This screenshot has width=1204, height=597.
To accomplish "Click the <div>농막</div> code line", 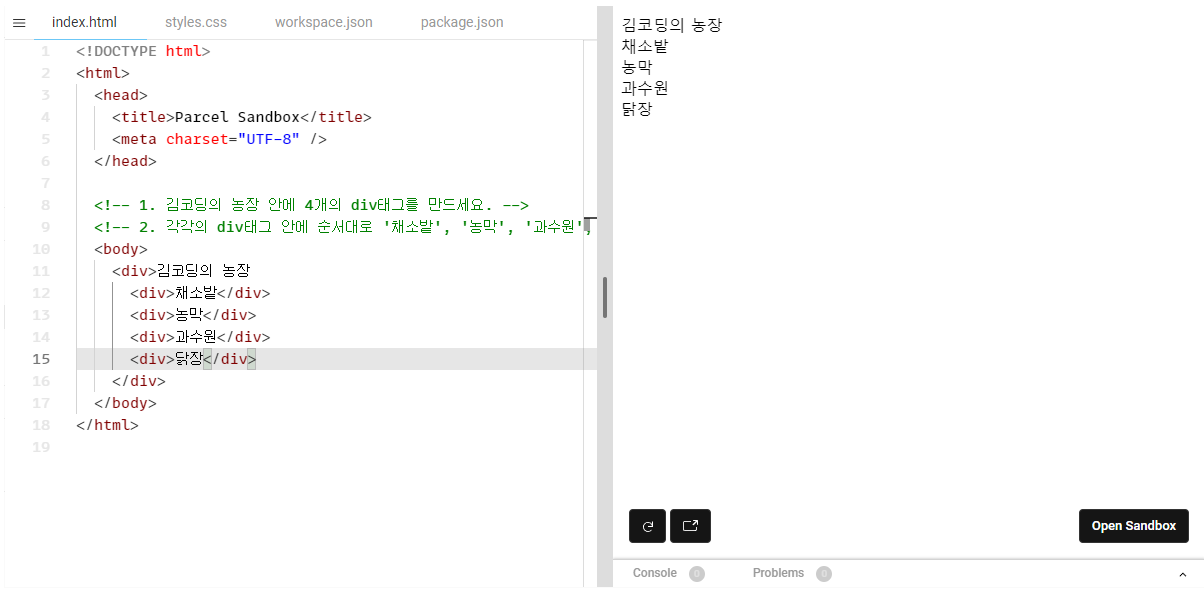I will [x=193, y=315].
